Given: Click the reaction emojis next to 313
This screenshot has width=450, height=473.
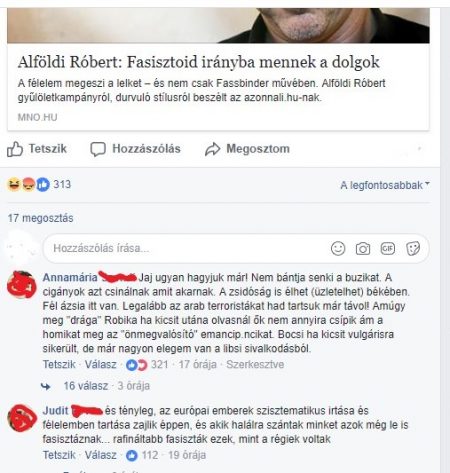Looking at the screenshot, I should coord(28,184).
